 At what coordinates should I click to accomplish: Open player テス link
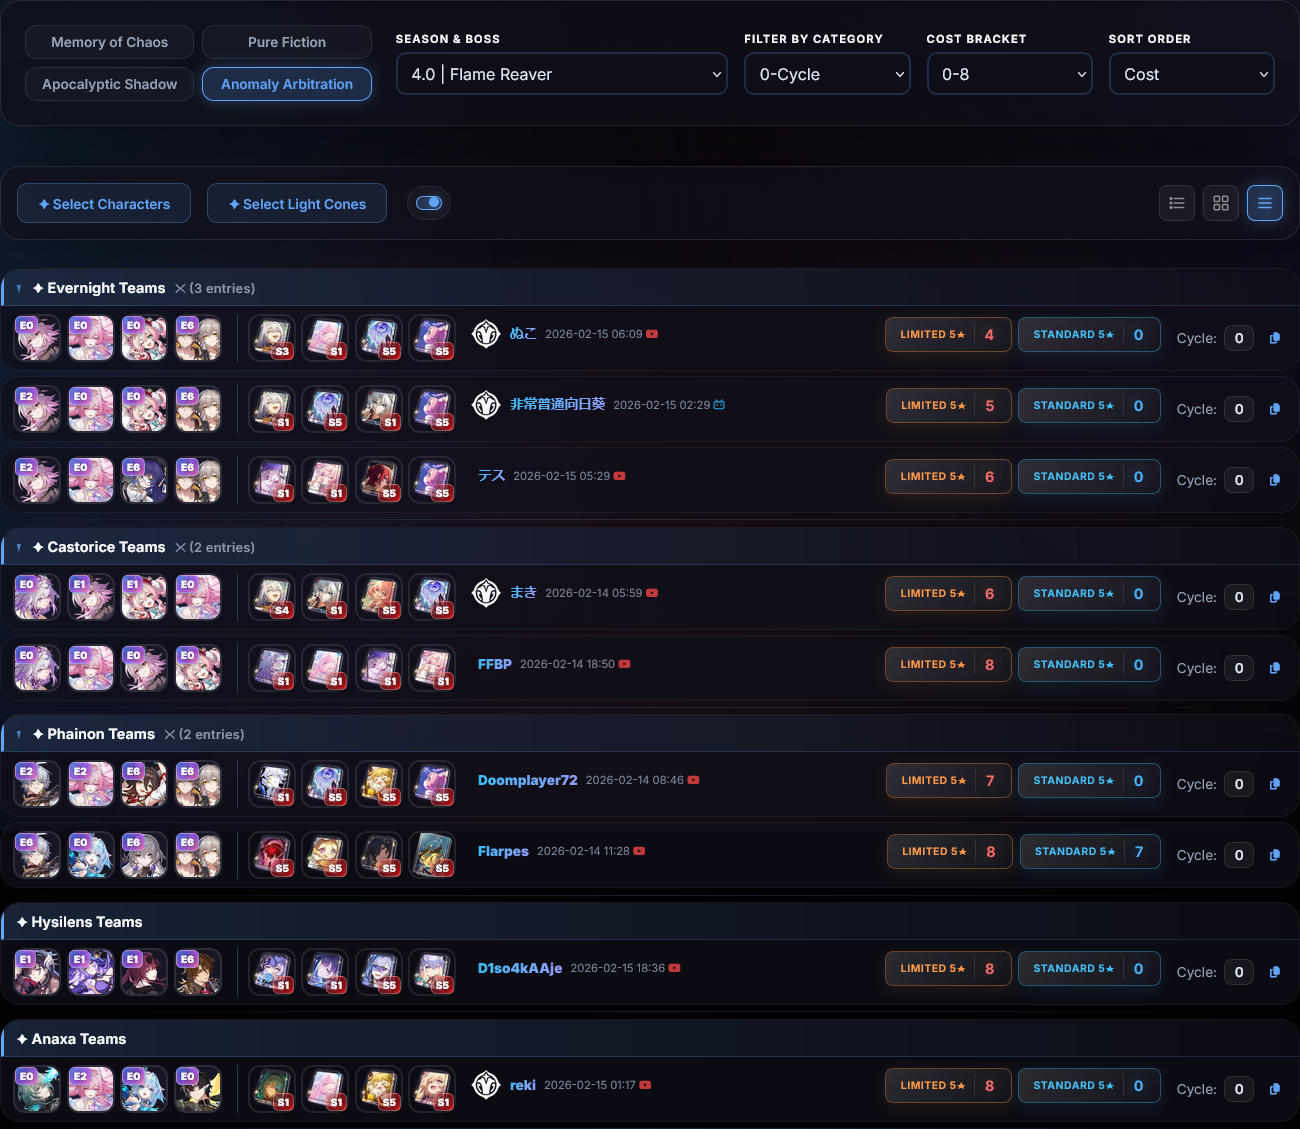click(x=491, y=476)
